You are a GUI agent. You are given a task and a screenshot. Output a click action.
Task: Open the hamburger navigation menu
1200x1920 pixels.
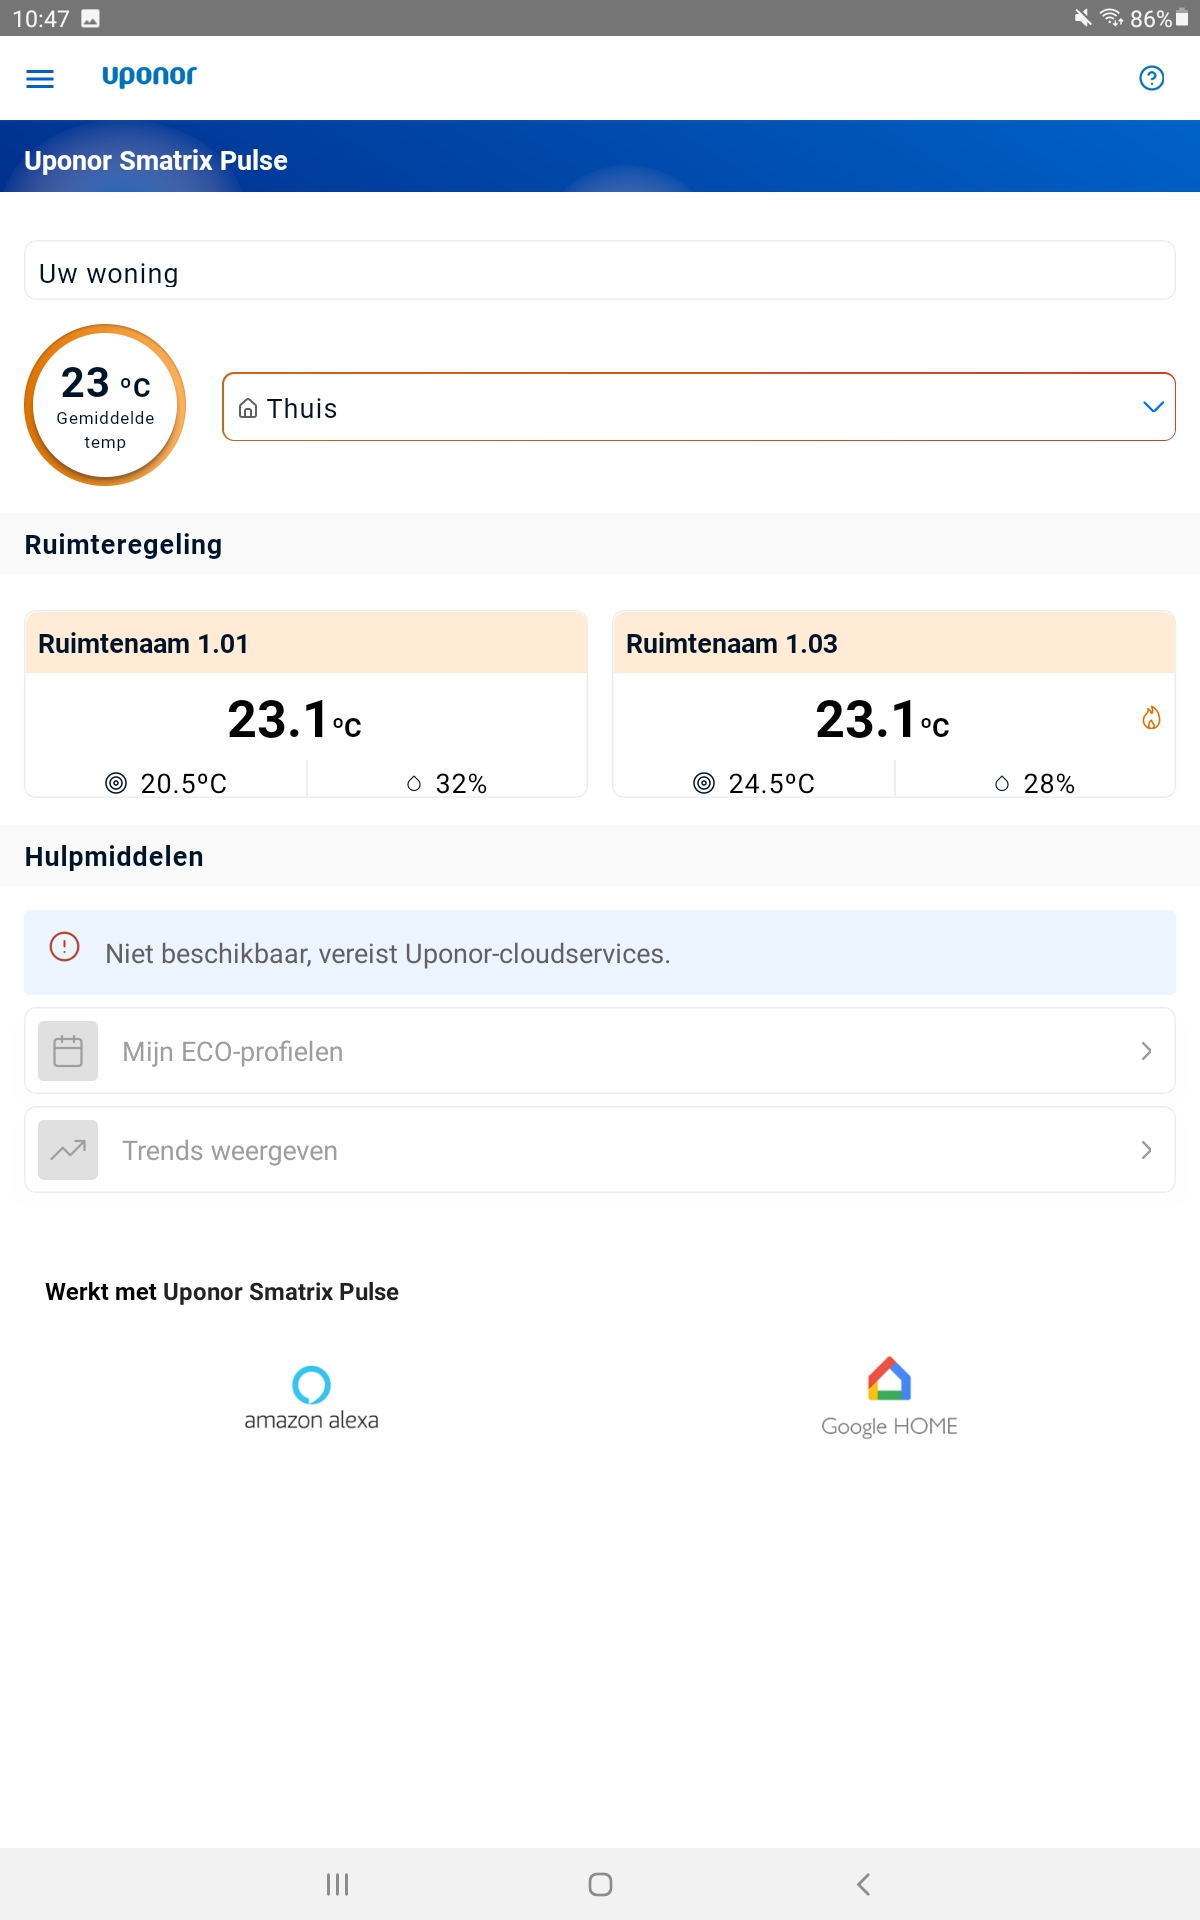pos(40,79)
